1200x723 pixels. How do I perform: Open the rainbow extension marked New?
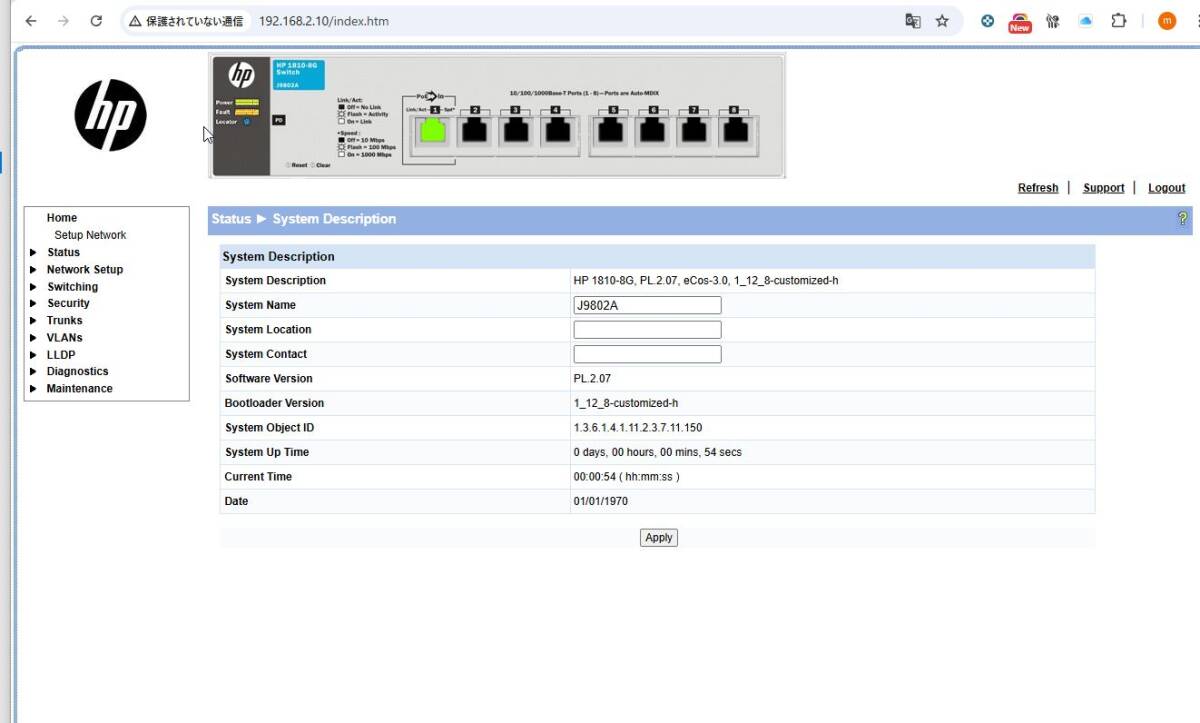[x=1019, y=22]
